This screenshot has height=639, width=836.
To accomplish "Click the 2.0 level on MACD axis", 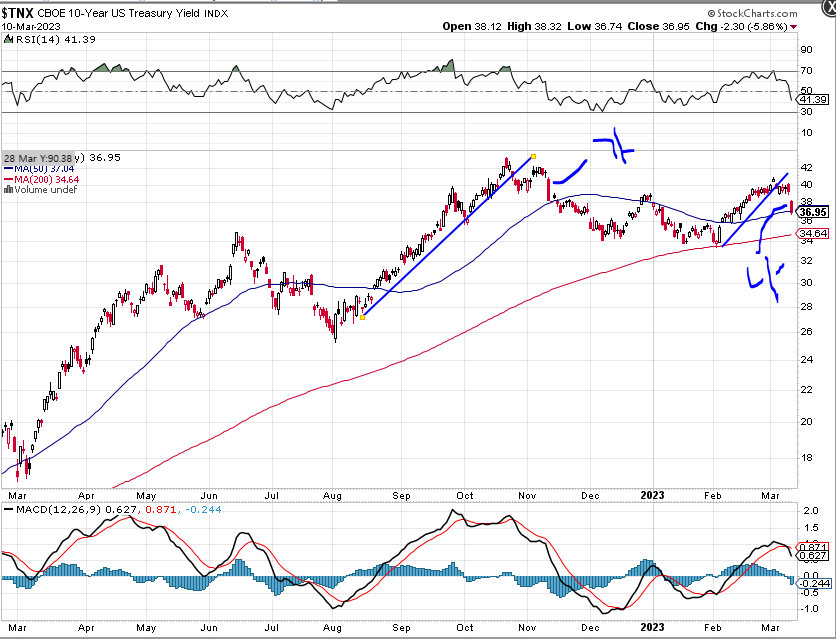I will 810,511.
